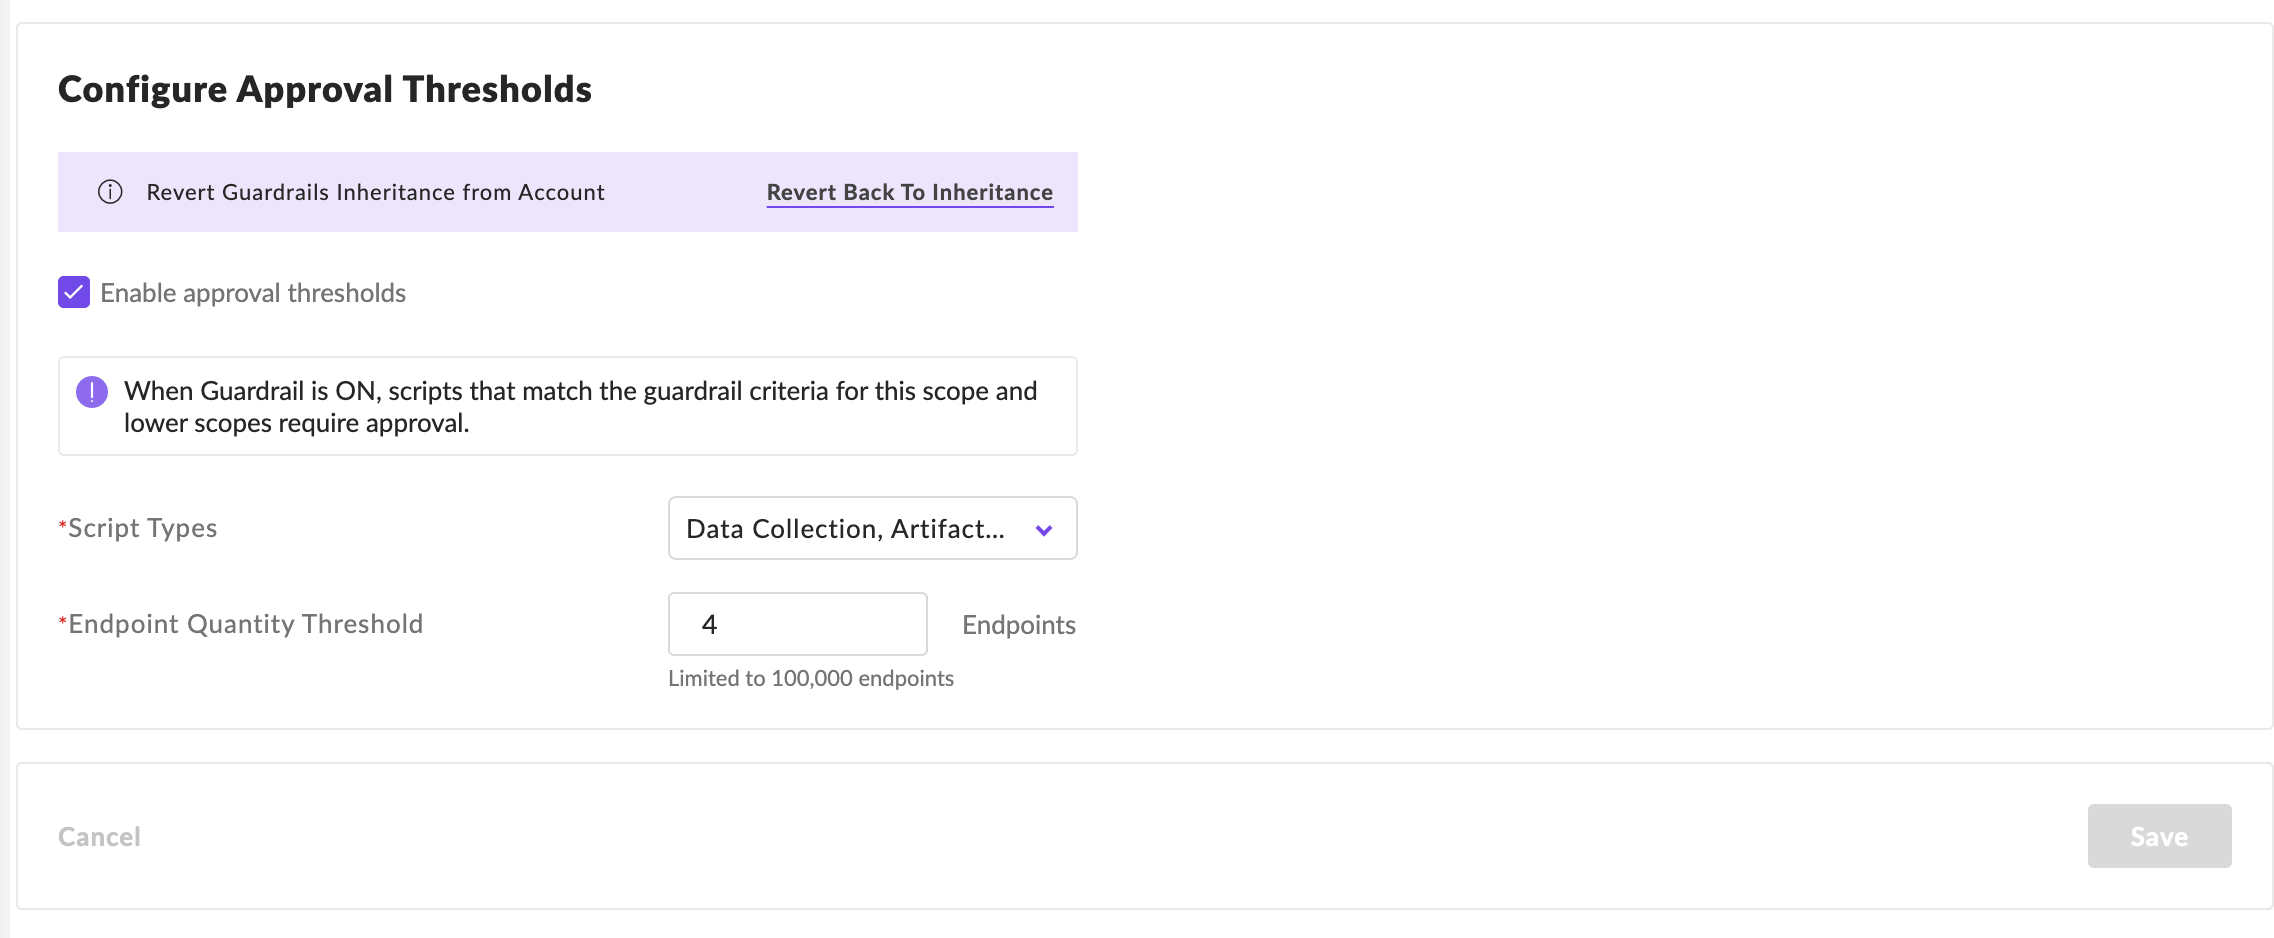
Task: Click the 'When Guardrail is ON' notice text
Action: 580,406
